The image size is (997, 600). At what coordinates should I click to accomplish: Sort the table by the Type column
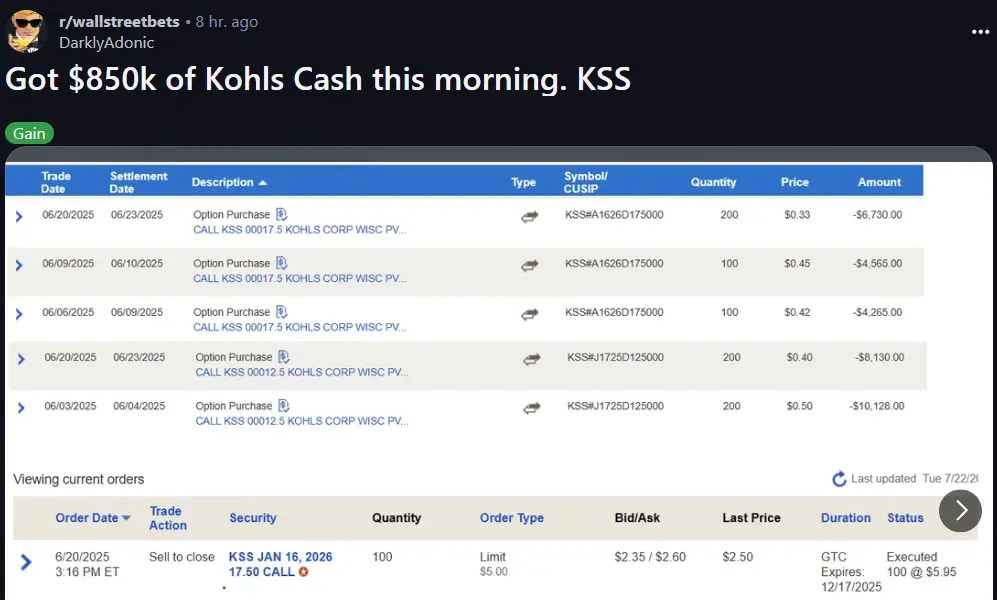point(523,182)
